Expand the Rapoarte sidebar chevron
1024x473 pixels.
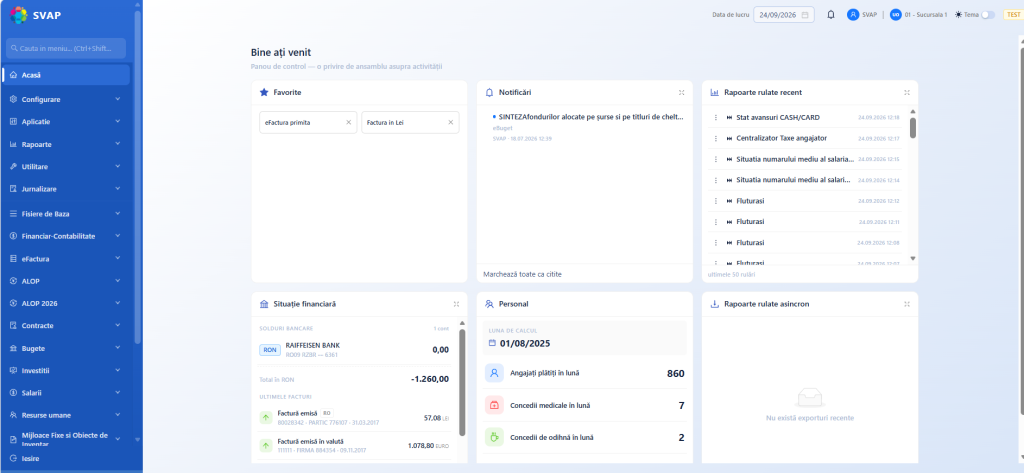point(118,144)
